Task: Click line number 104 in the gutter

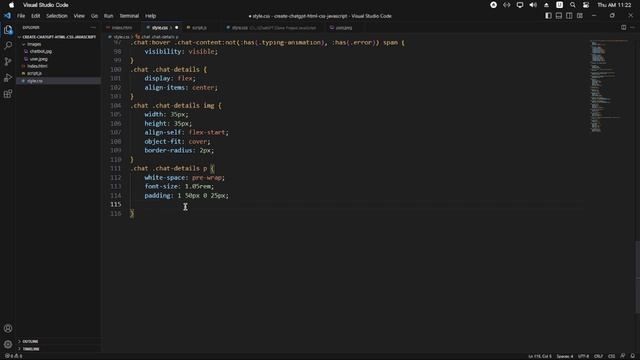Action: pyautogui.click(x=116, y=105)
